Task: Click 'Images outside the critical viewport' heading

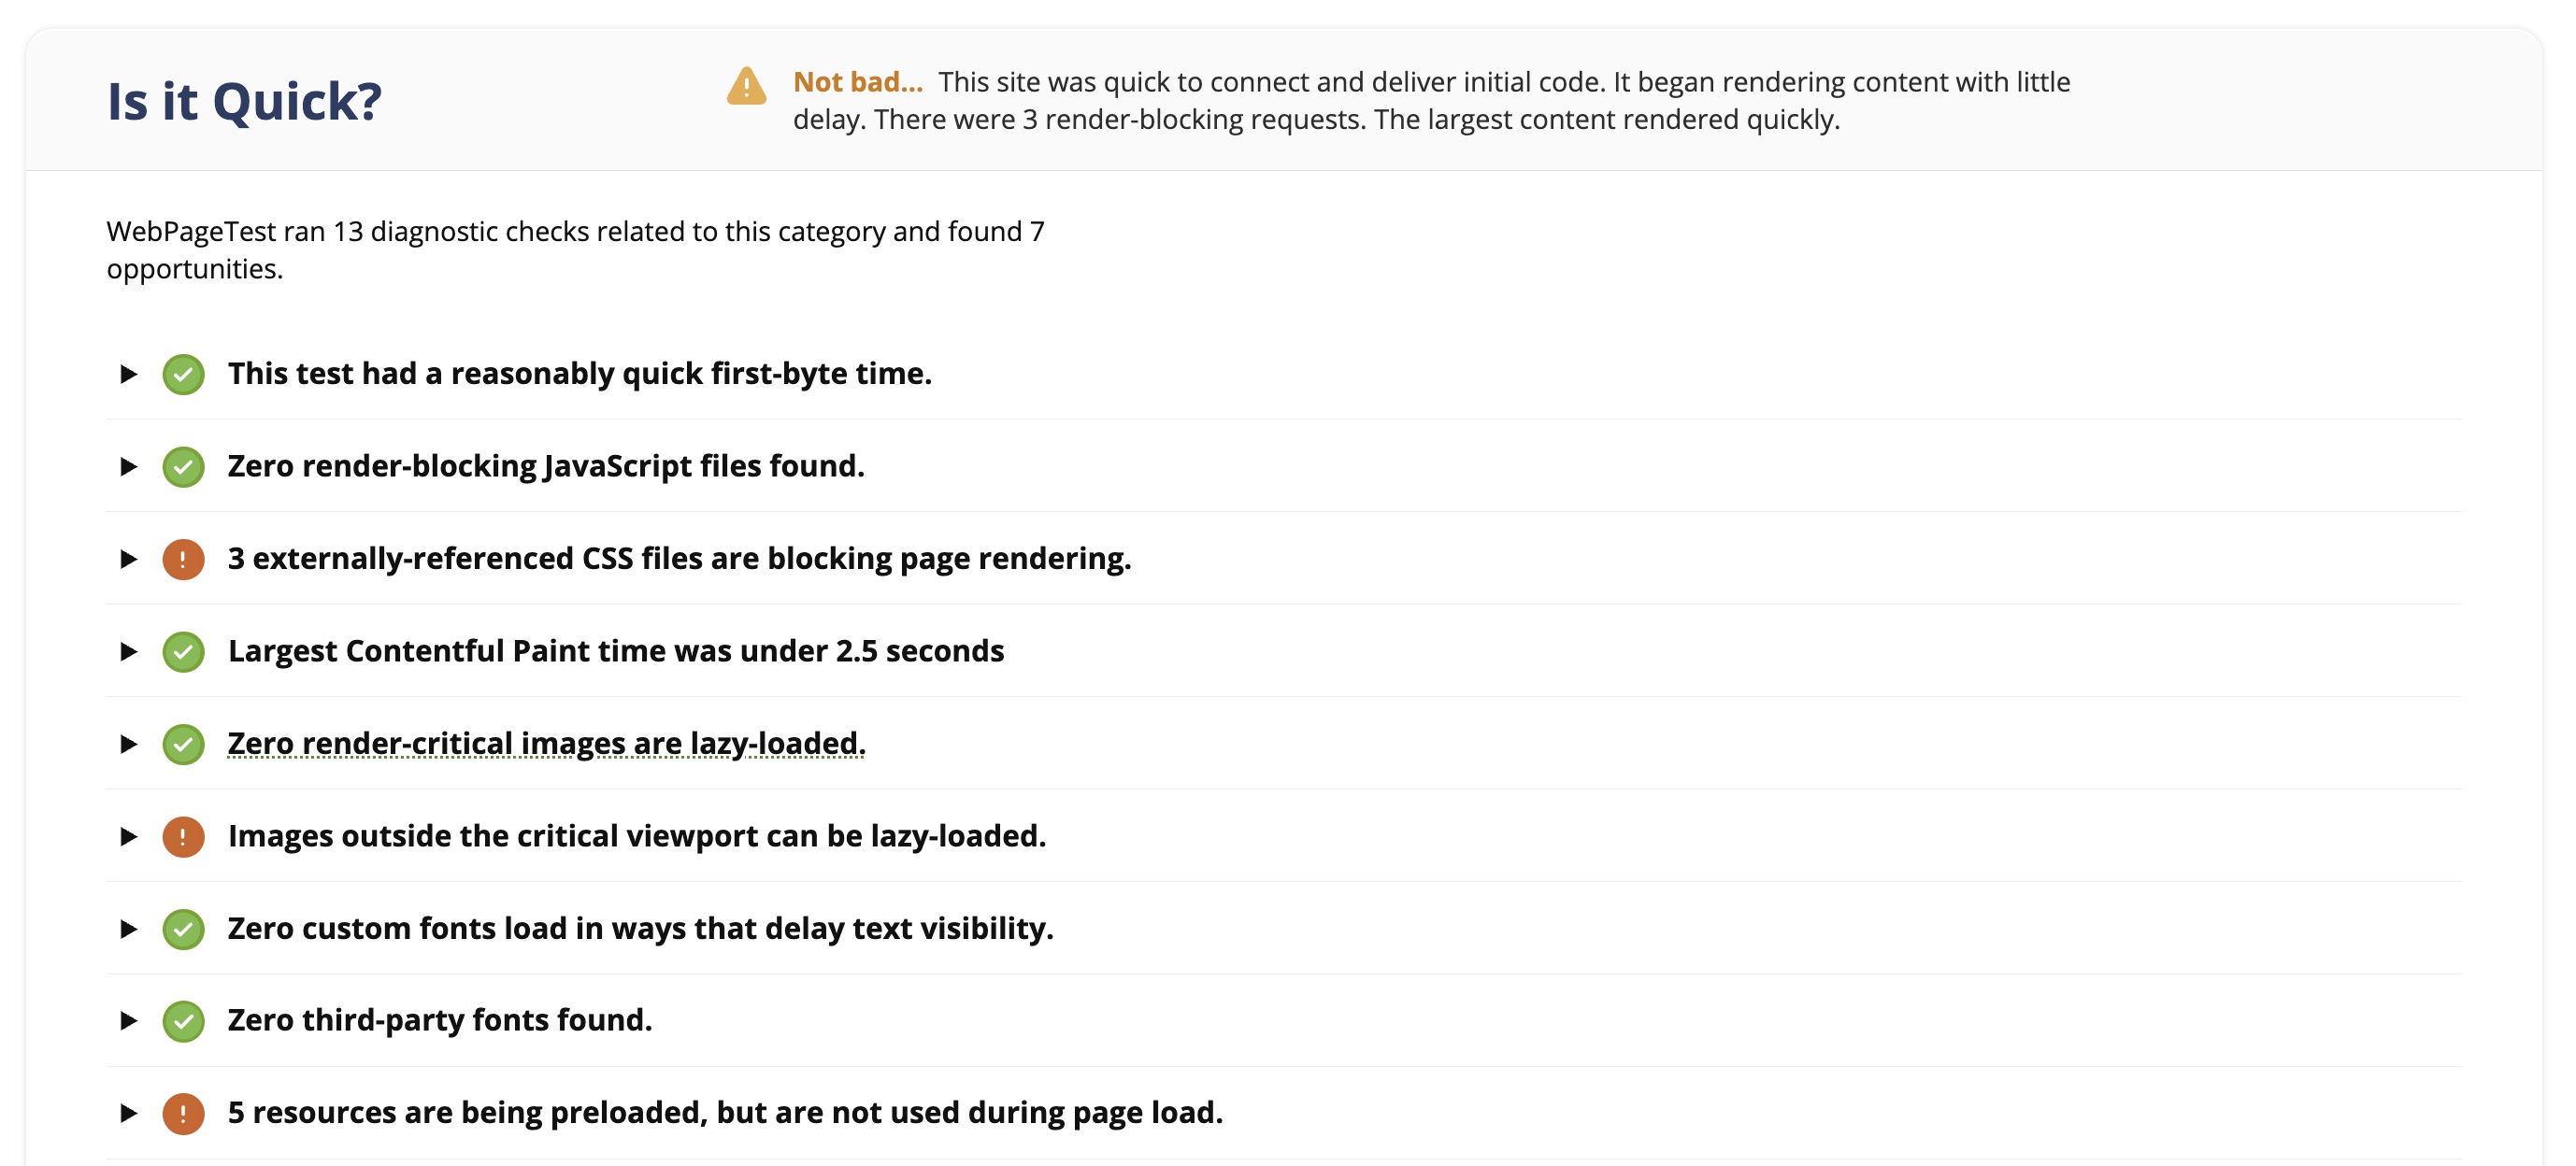Action: click(x=637, y=836)
